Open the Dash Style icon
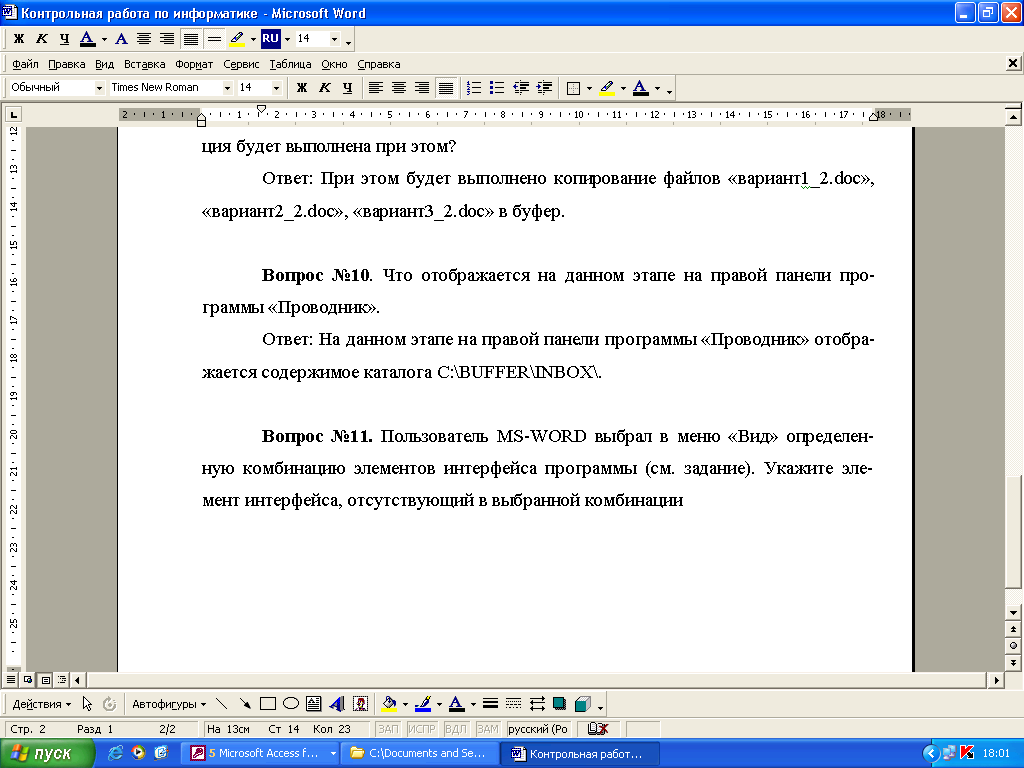The width and height of the screenshot is (1024, 768). (x=513, y=703)
